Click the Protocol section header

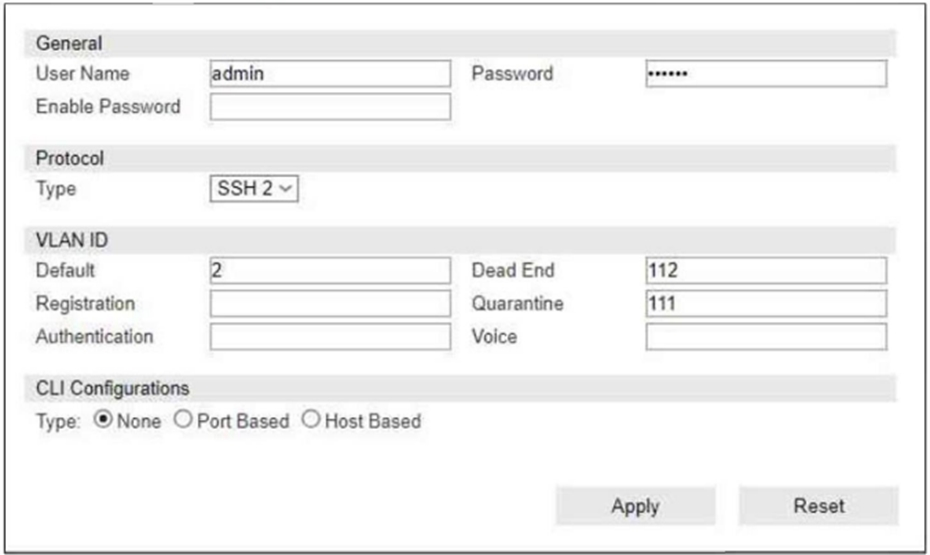click(460, 158)
